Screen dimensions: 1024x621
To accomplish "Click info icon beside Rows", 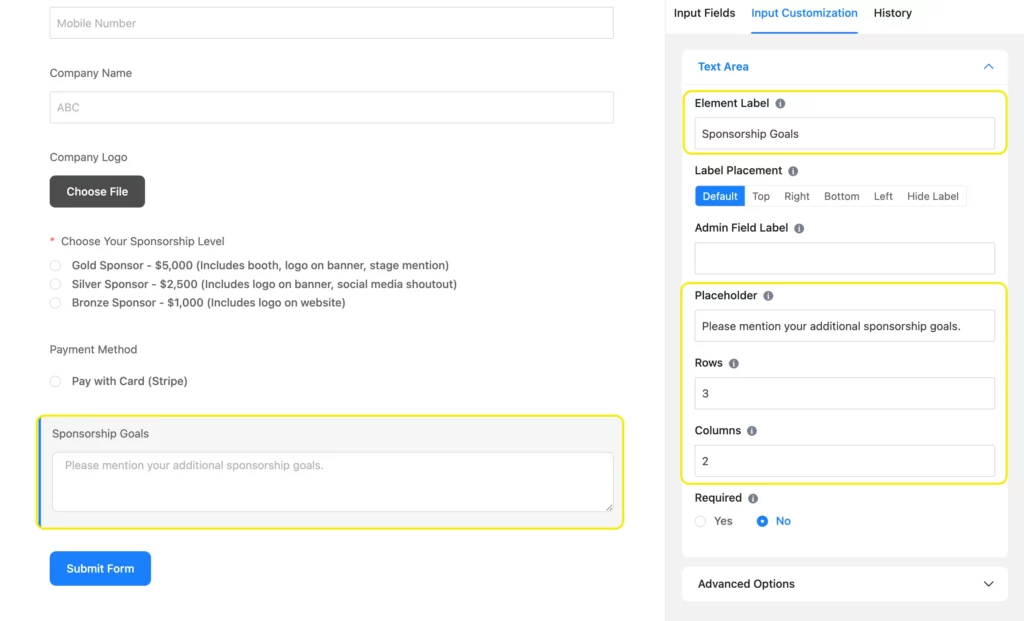I will point(733,364).
